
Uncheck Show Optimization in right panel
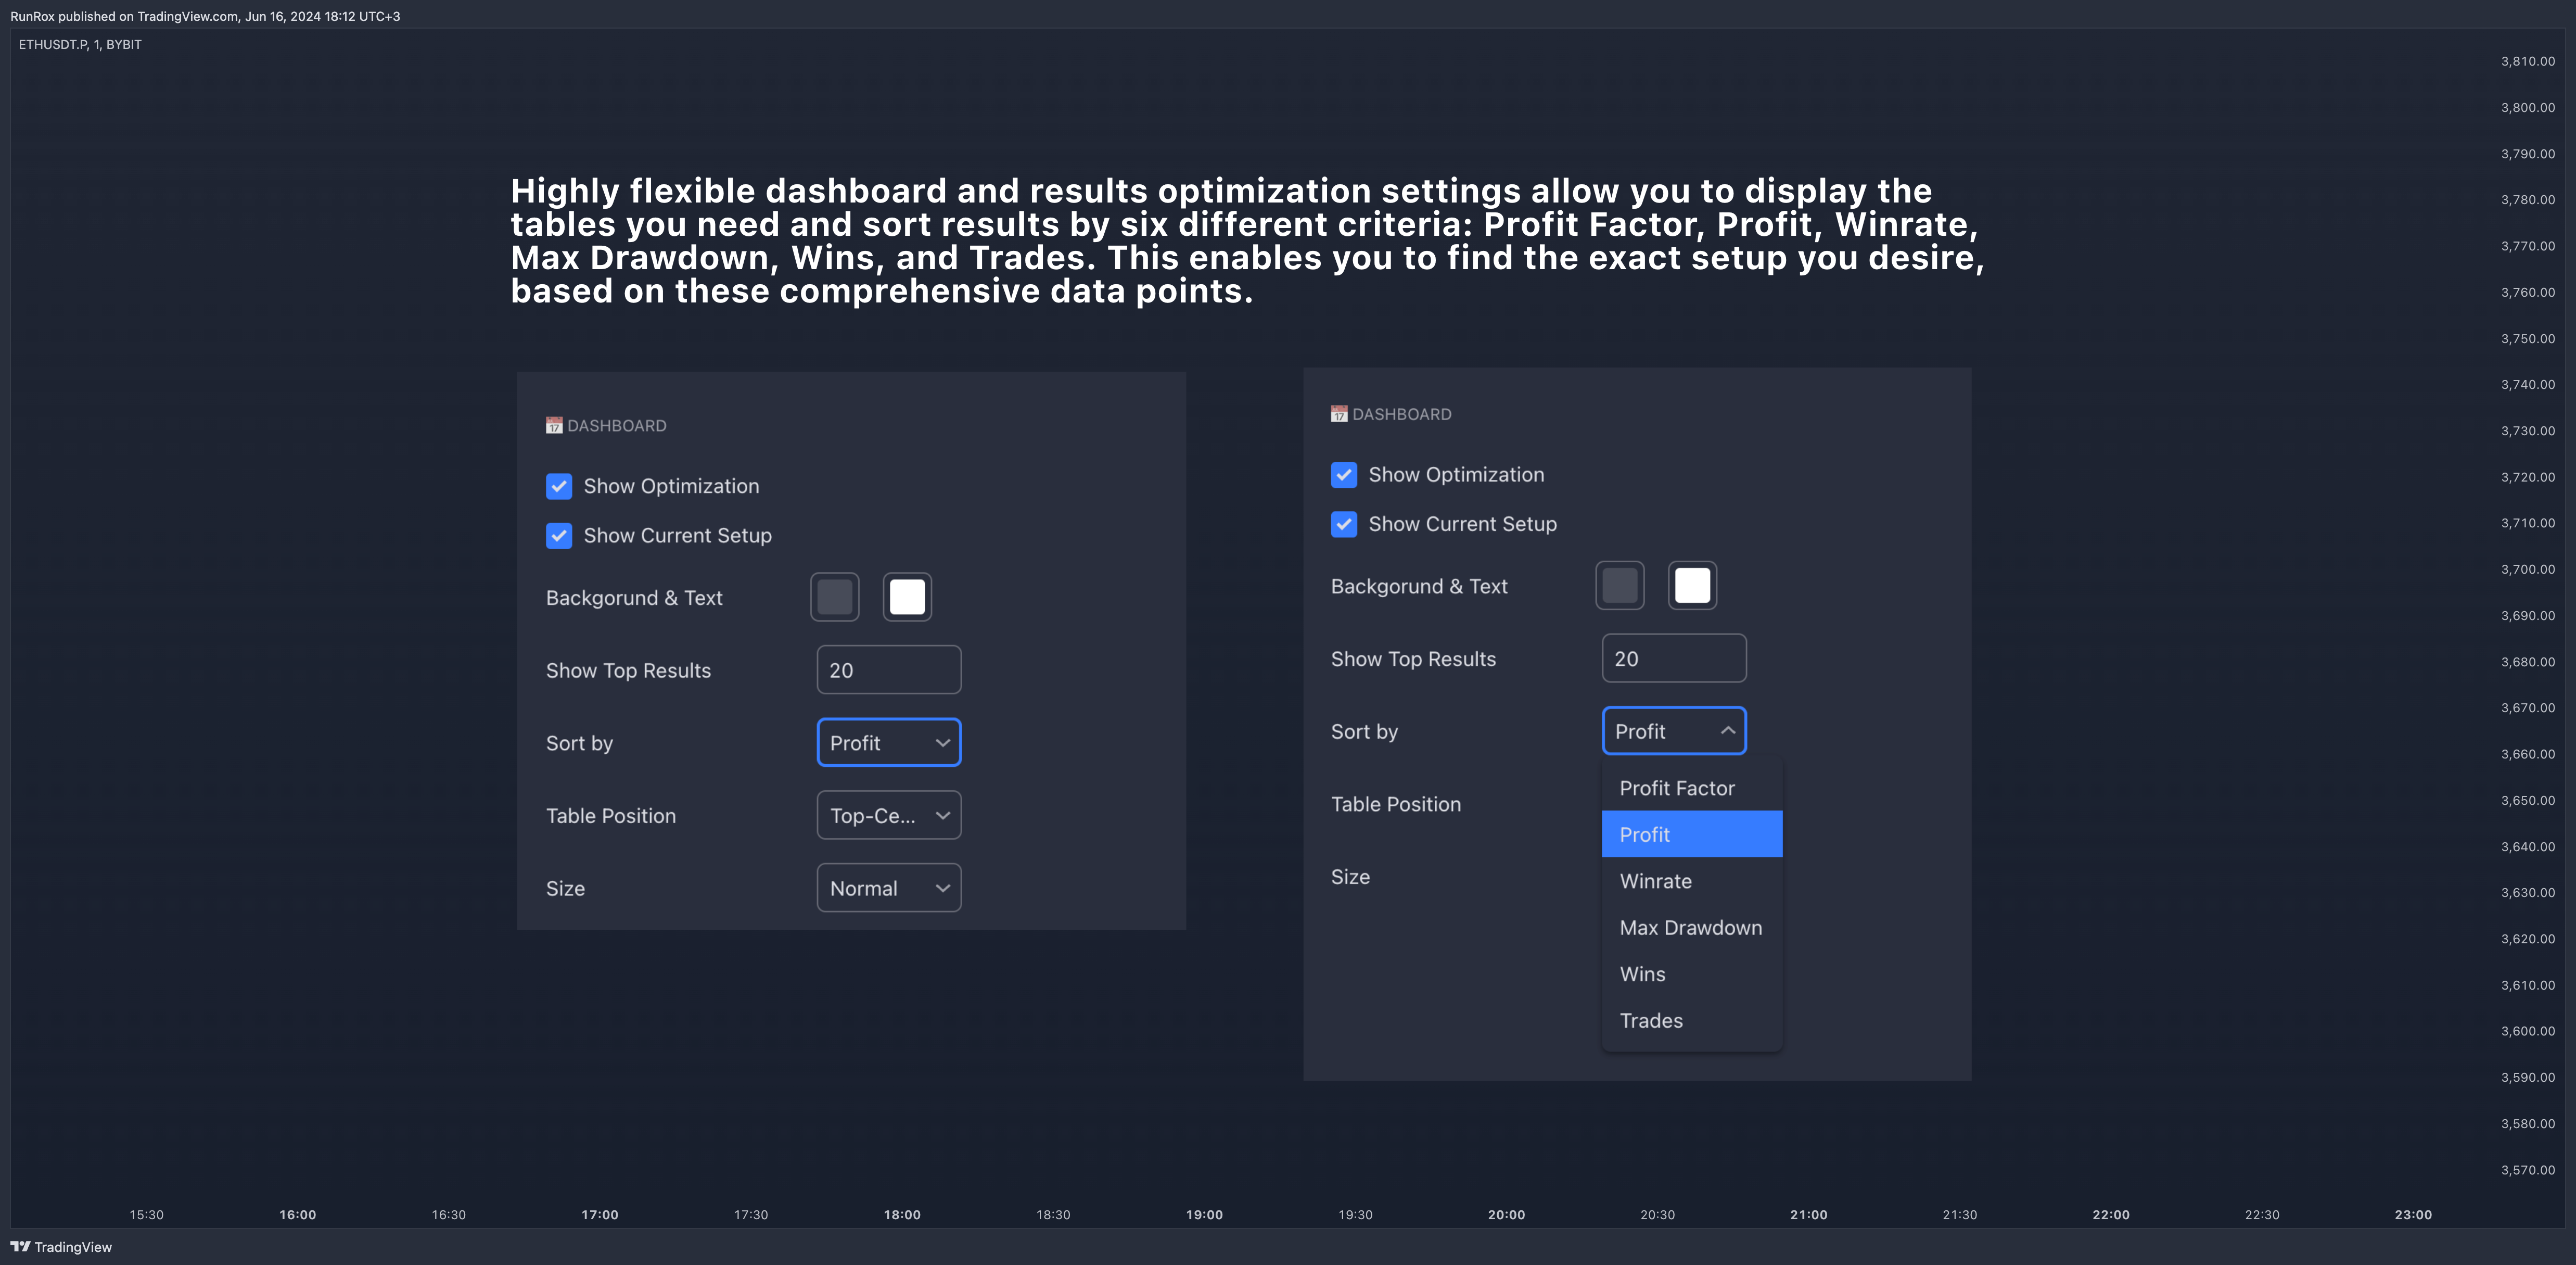[x=1344, y=475]
